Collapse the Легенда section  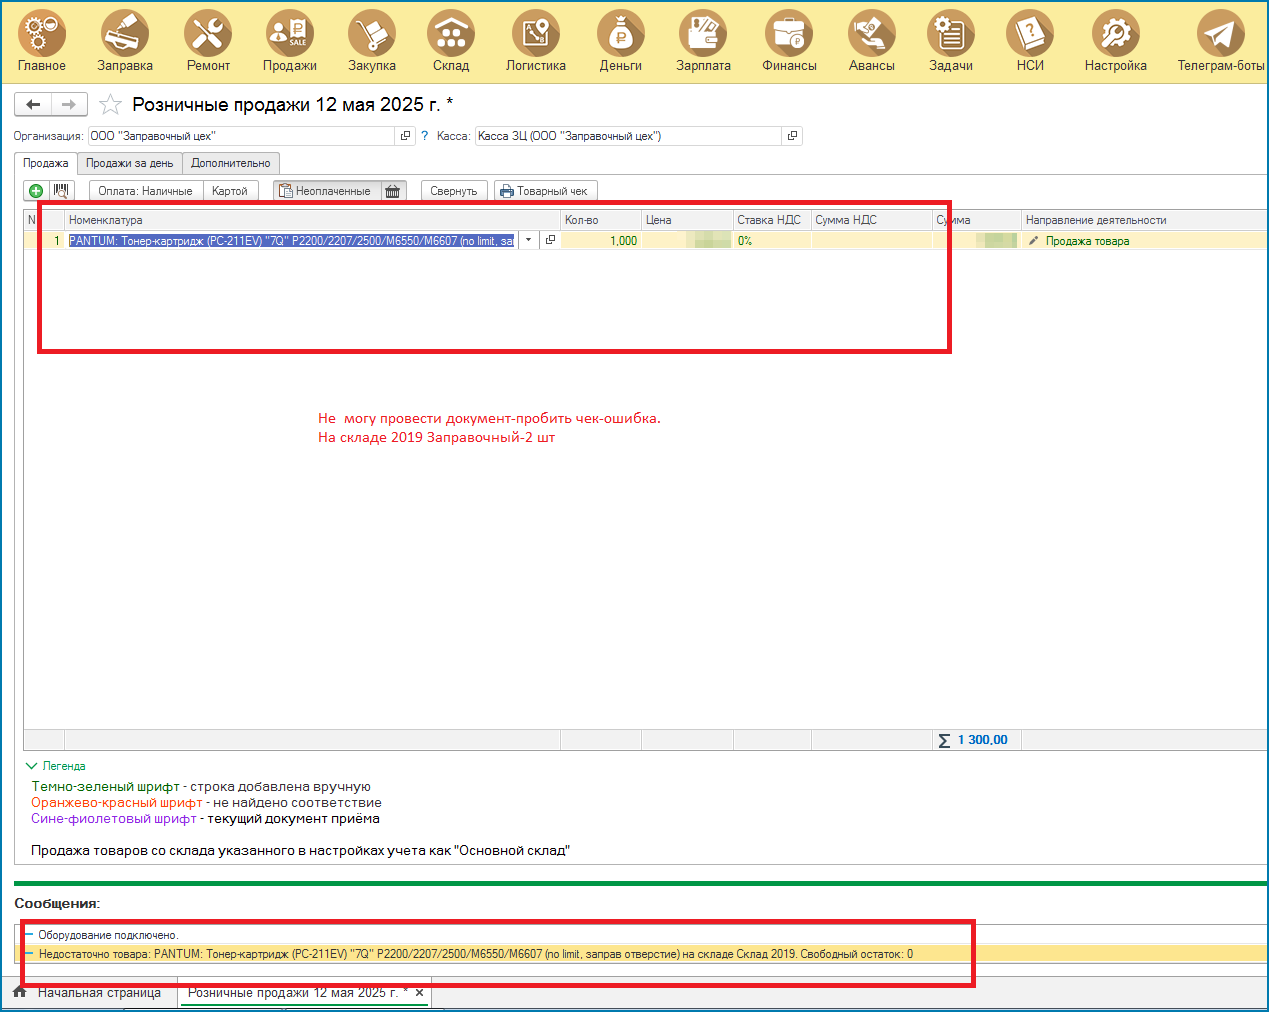click(31, 766)
